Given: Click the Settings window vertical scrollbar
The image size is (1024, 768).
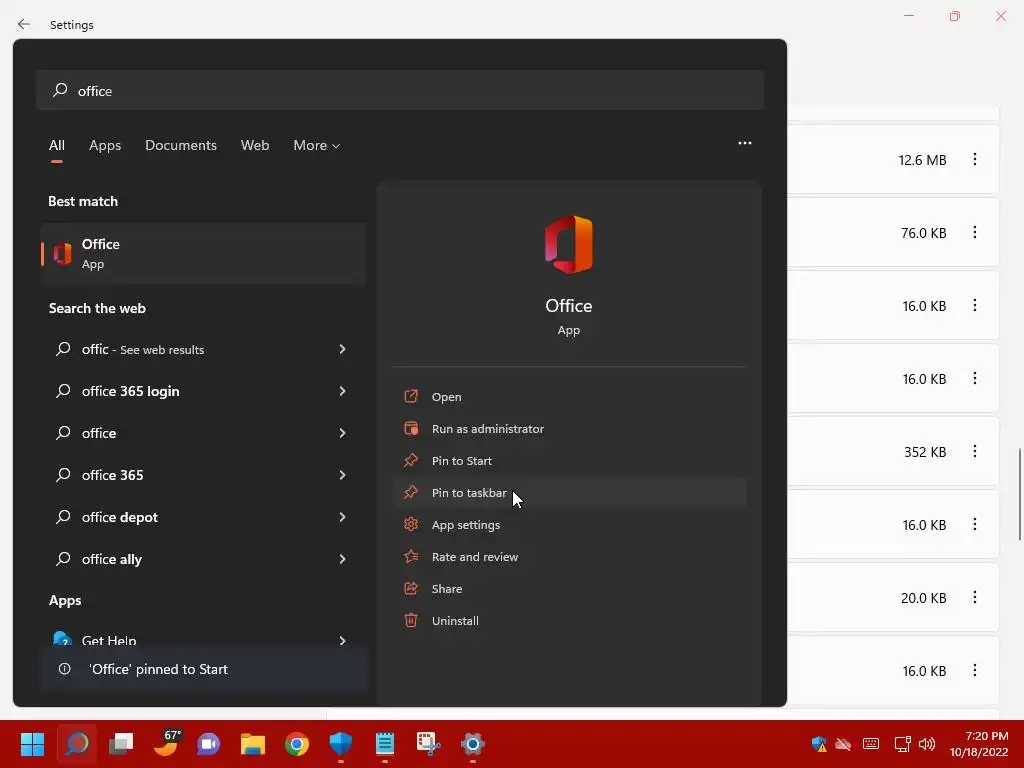Looking at the screenshot, I should click(1019, 494).
